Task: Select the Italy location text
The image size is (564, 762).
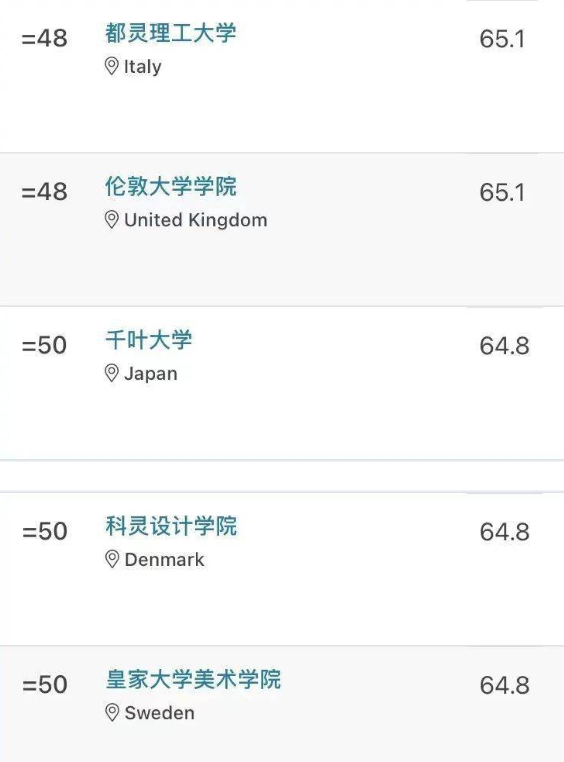Action: pyautogui.click(x=142, y=67)
